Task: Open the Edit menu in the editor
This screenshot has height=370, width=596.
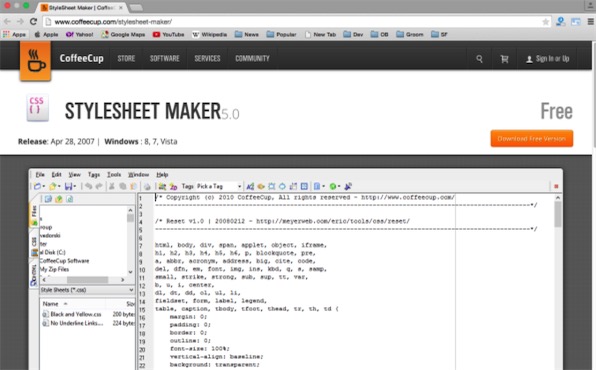Action: (56, 175)
